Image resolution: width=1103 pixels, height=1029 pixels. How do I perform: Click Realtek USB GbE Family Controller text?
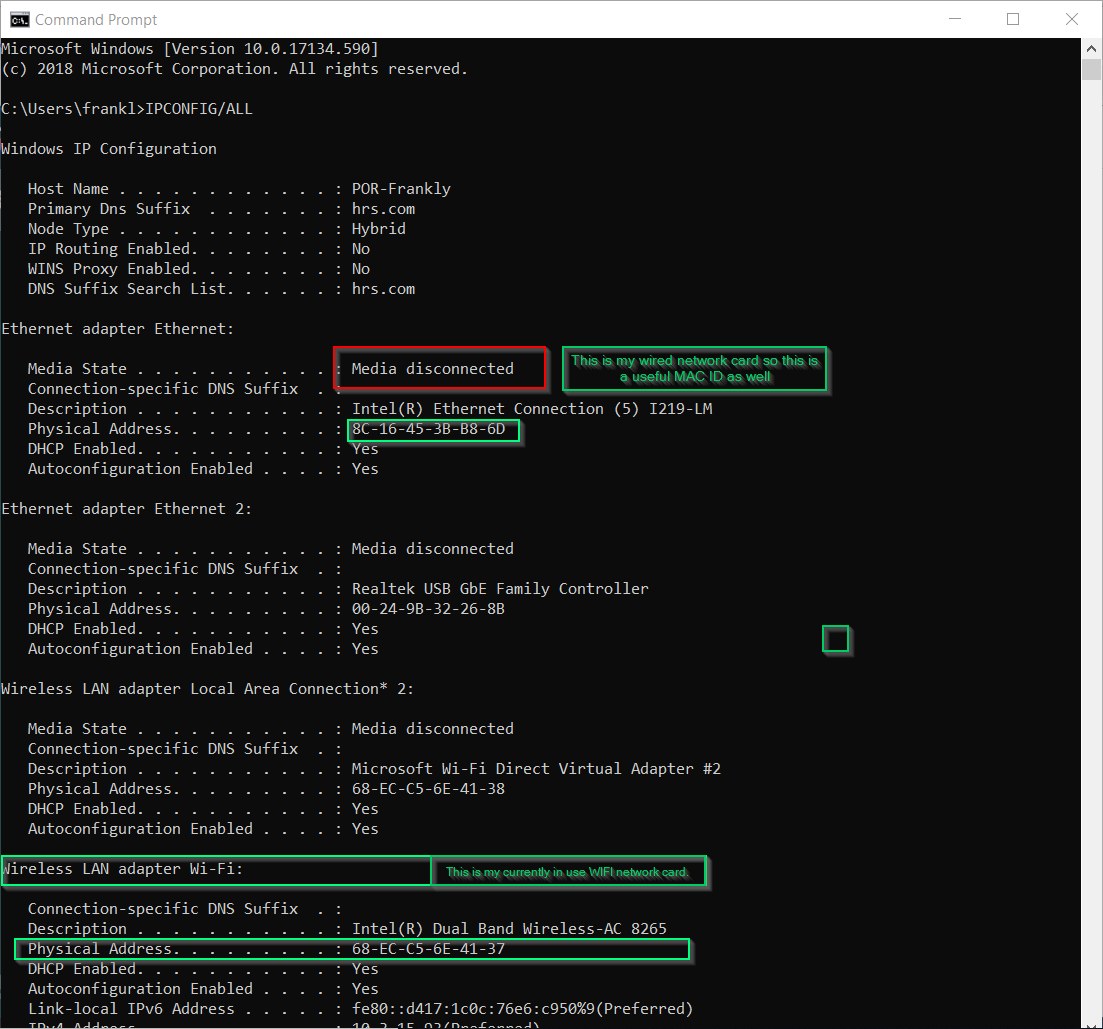tap(500, 589)
